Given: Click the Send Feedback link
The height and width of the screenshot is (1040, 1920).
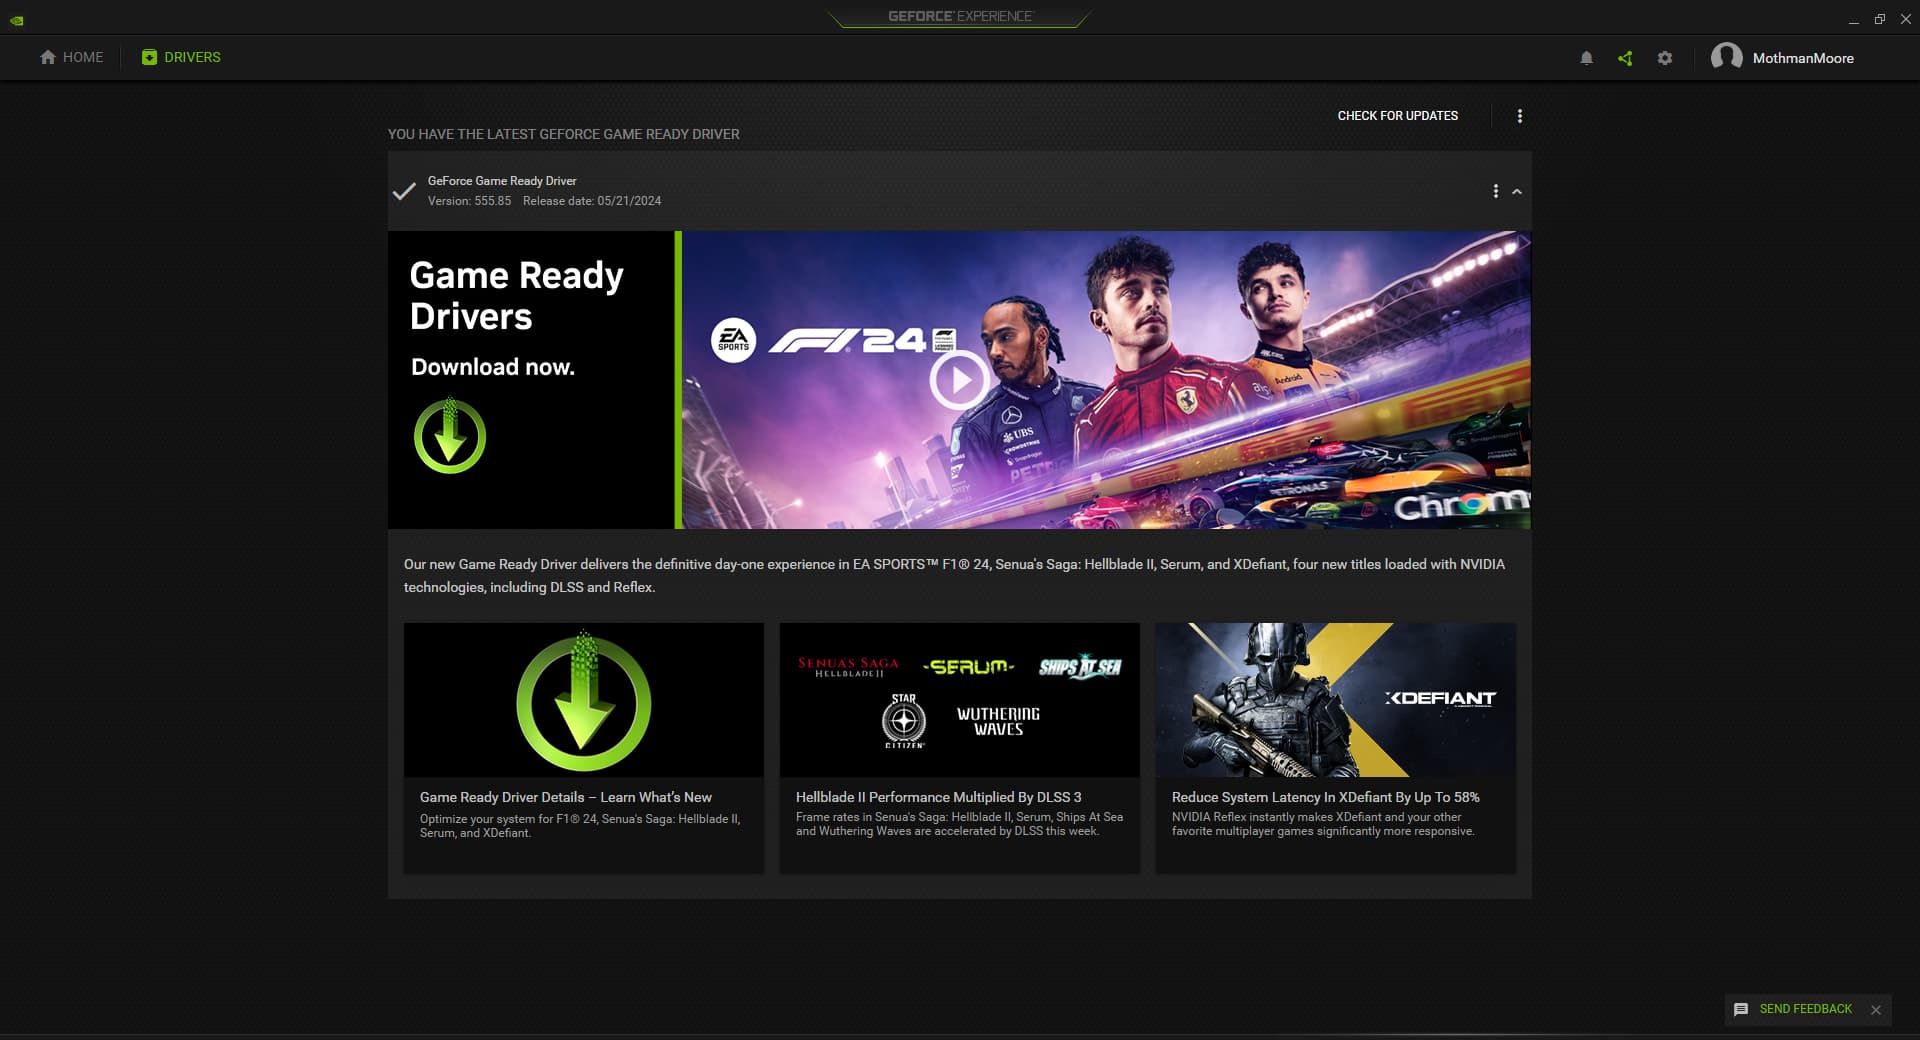Looking at the screenshot, I should [x=1805, y=1009].
